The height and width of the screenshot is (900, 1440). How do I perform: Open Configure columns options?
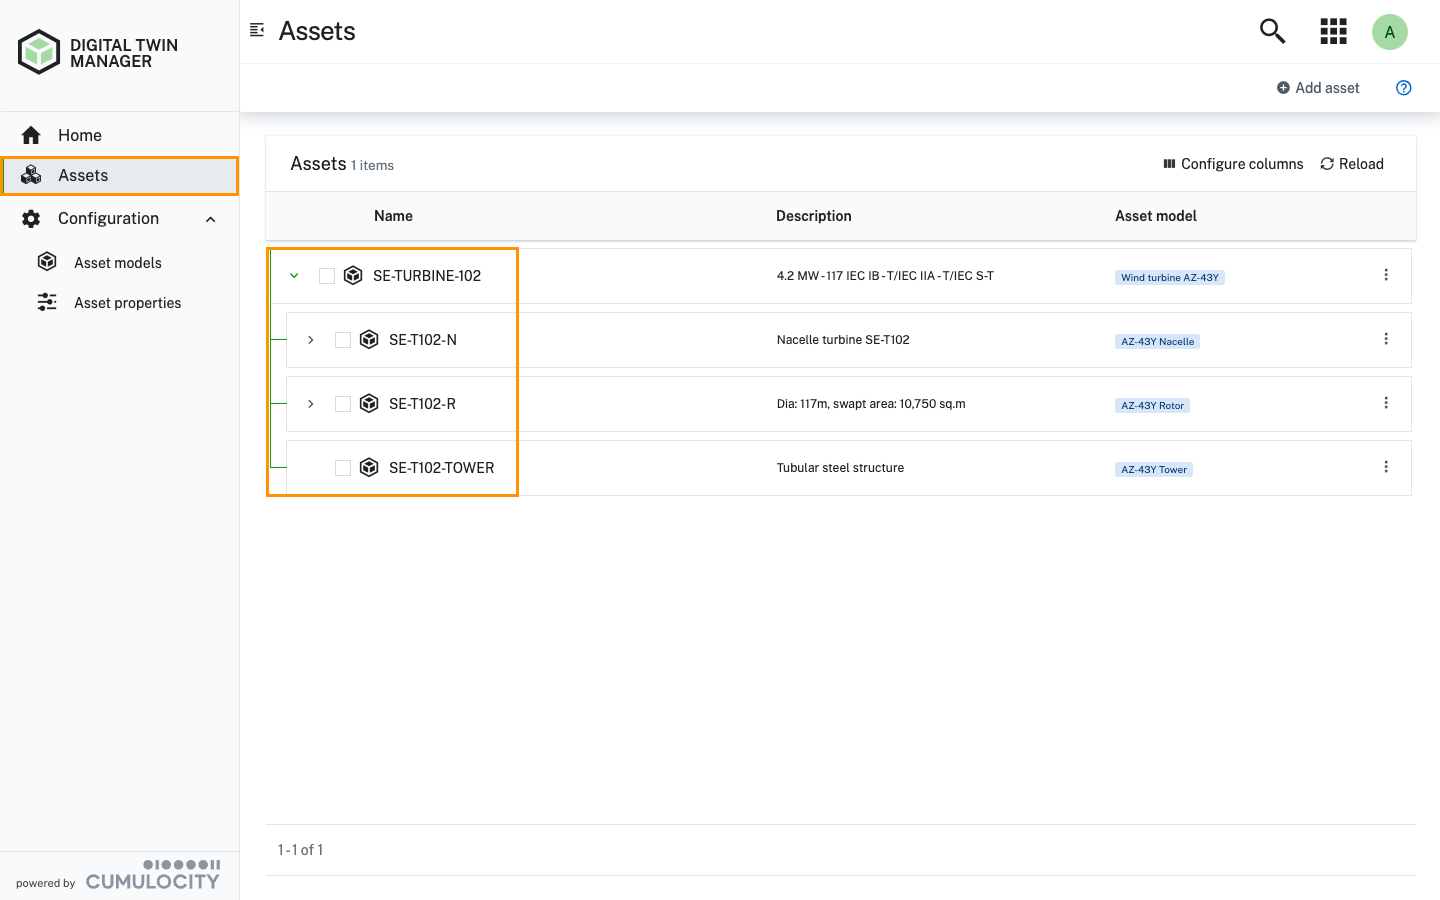click(x=1233, y=164)
